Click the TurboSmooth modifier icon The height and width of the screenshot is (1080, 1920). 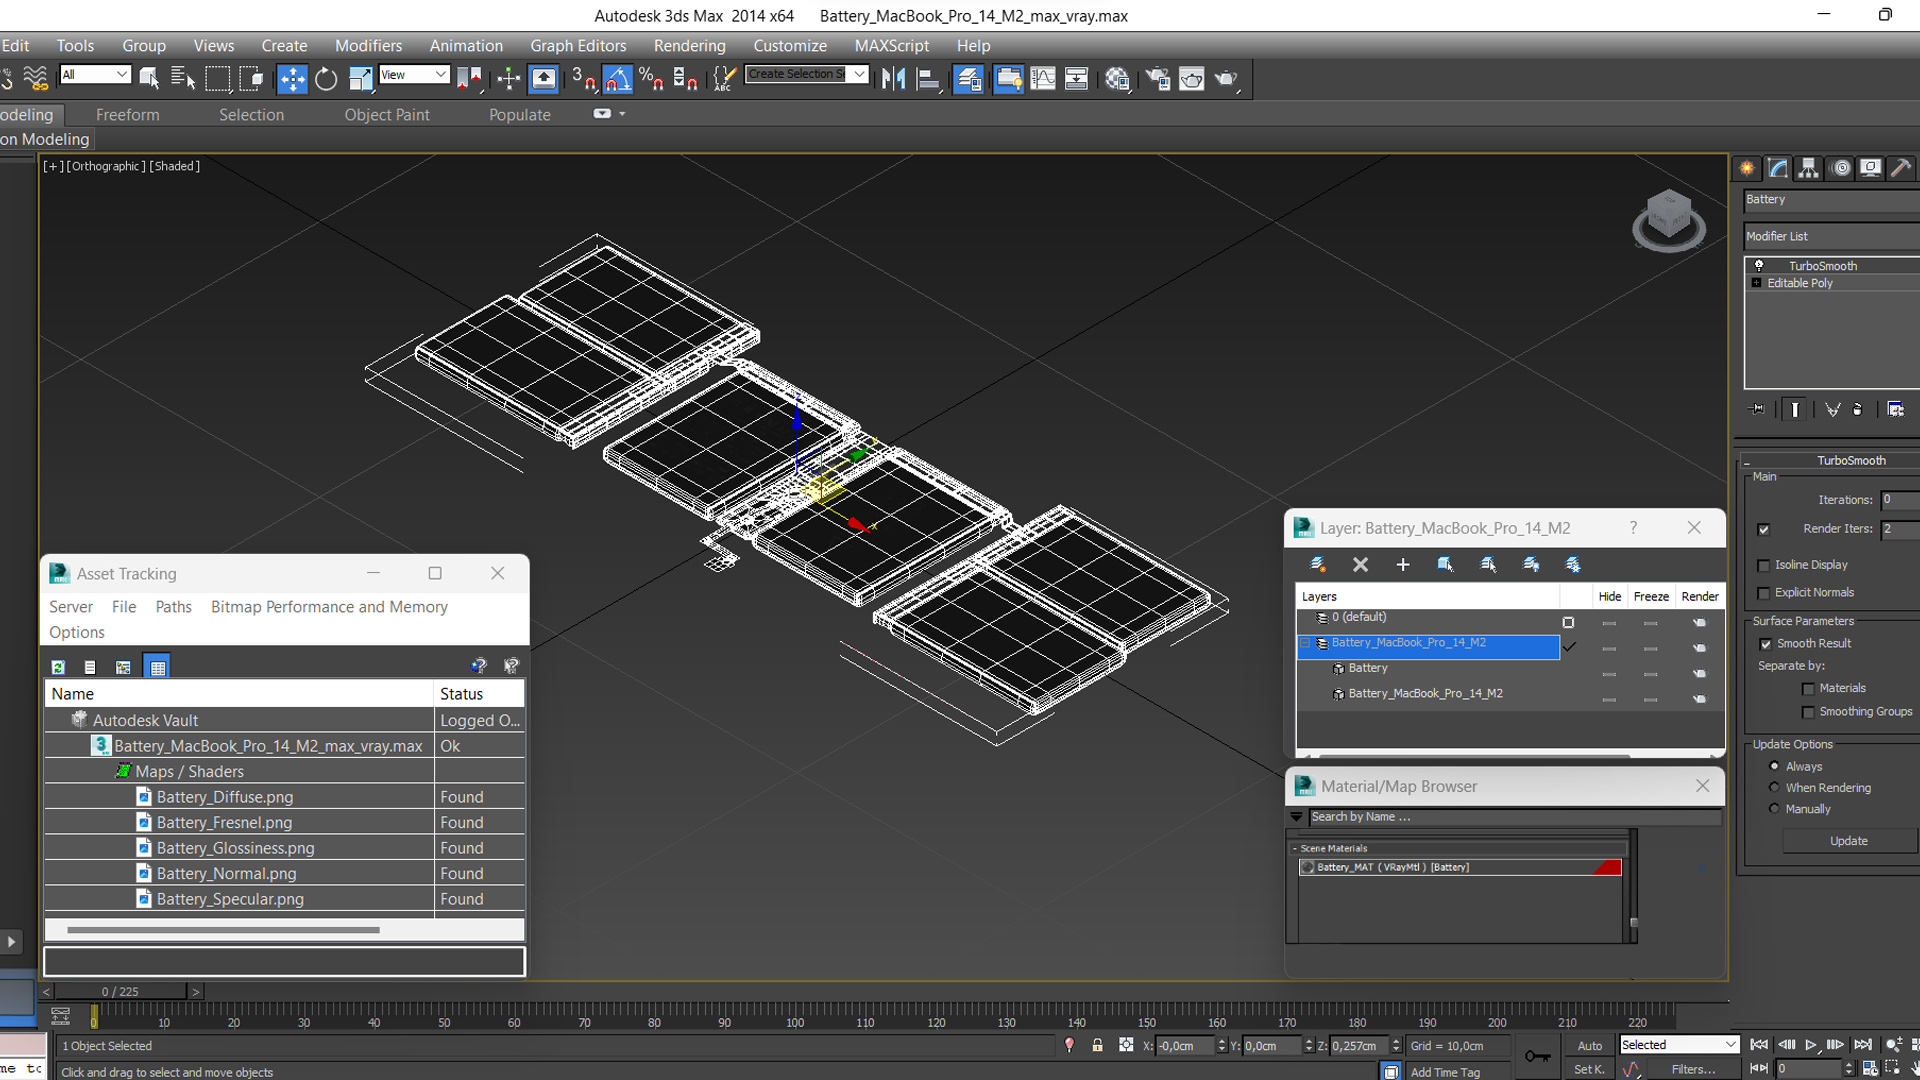click(1759, 265)
